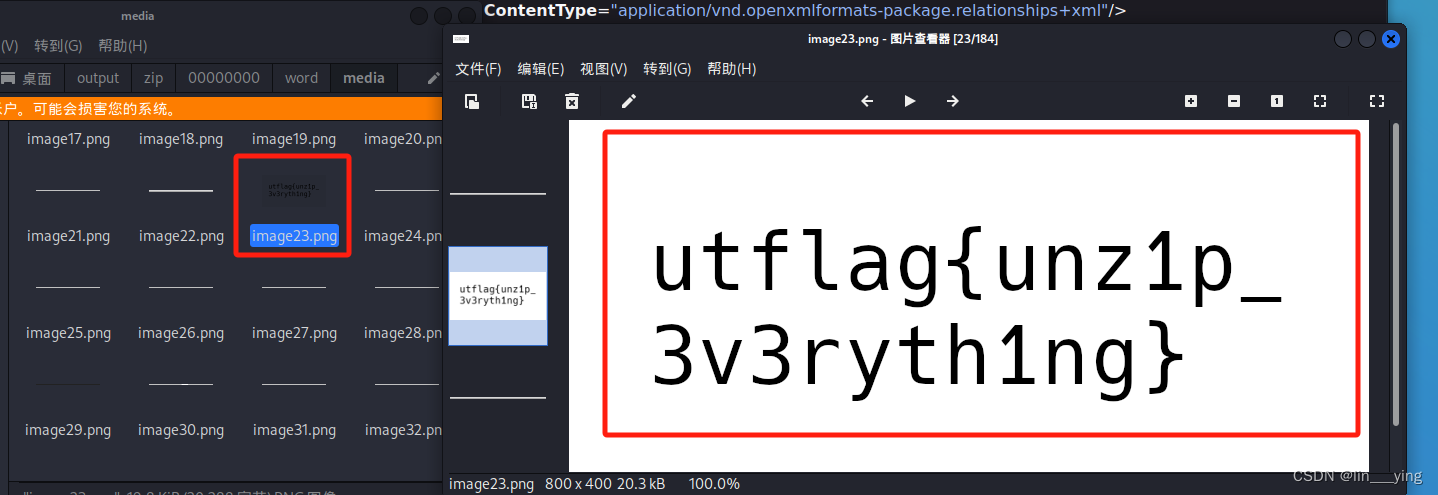Select the thumbnail below the highlighted one
This screenshot has height=495, width=1438.
point(498,397)
